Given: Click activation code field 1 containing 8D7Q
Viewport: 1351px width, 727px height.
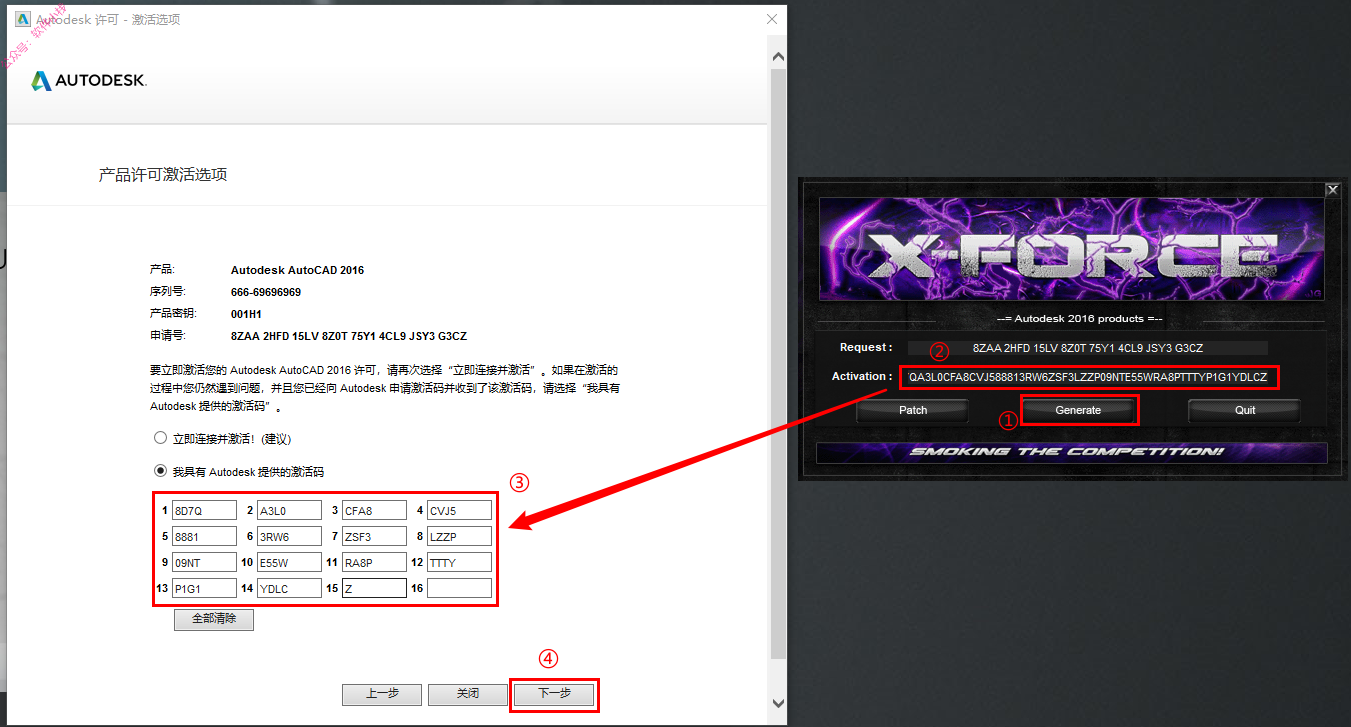Looking at the screenshot, I should pos(204,510).
